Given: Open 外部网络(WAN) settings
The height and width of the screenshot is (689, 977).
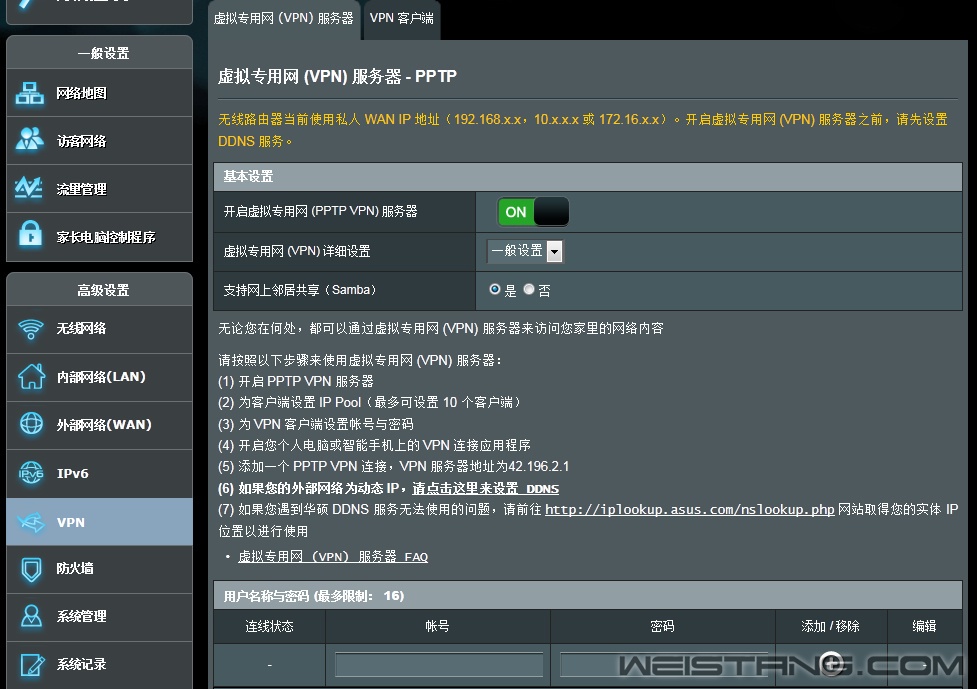Looking at the screenshot, I should coord(104,424).
